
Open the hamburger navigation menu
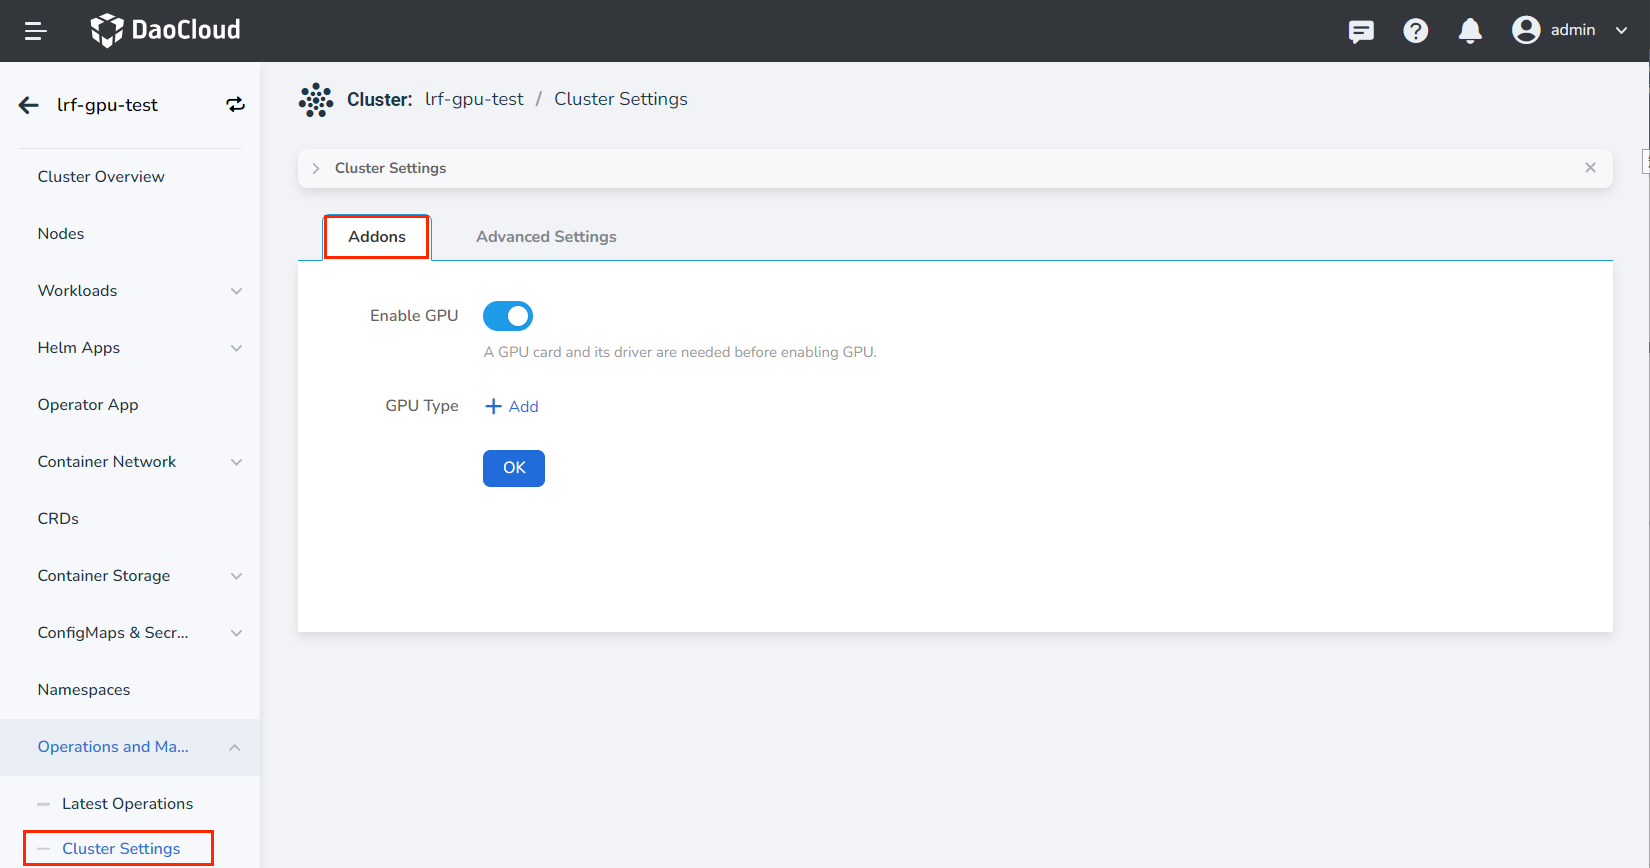pyautogui.click(x=36, y=31)
